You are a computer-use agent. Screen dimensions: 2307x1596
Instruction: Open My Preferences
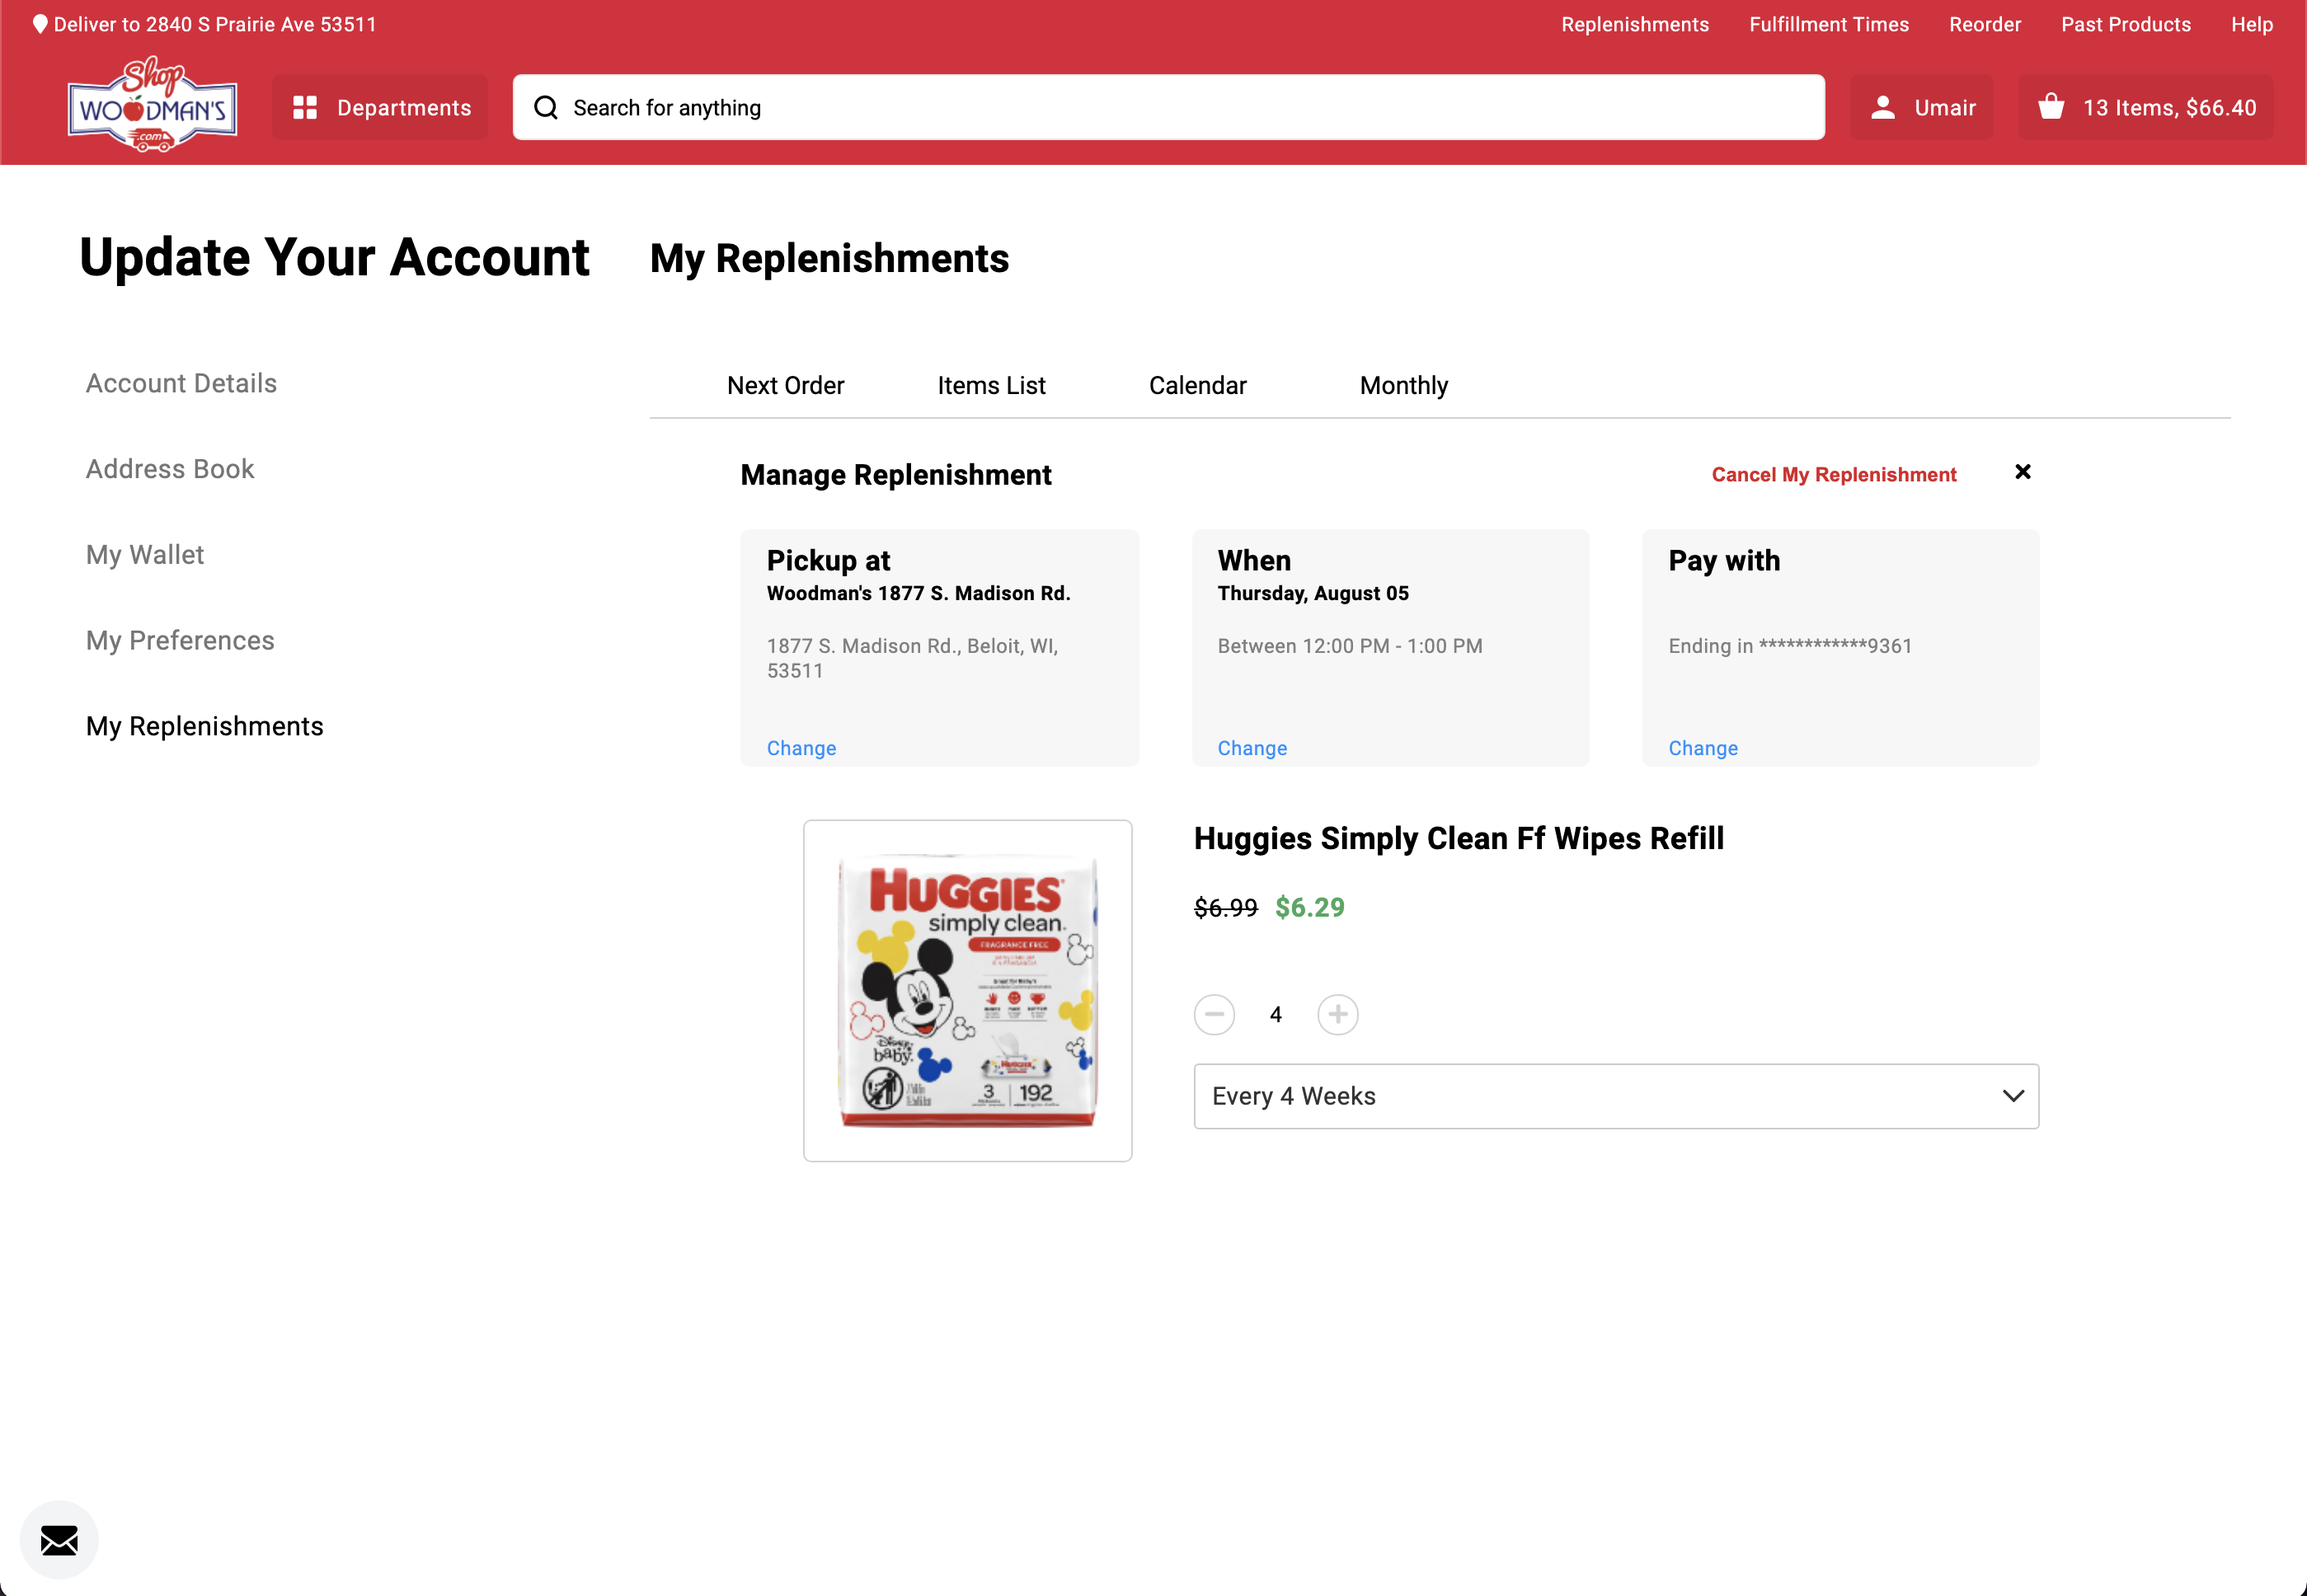point(180,640)
